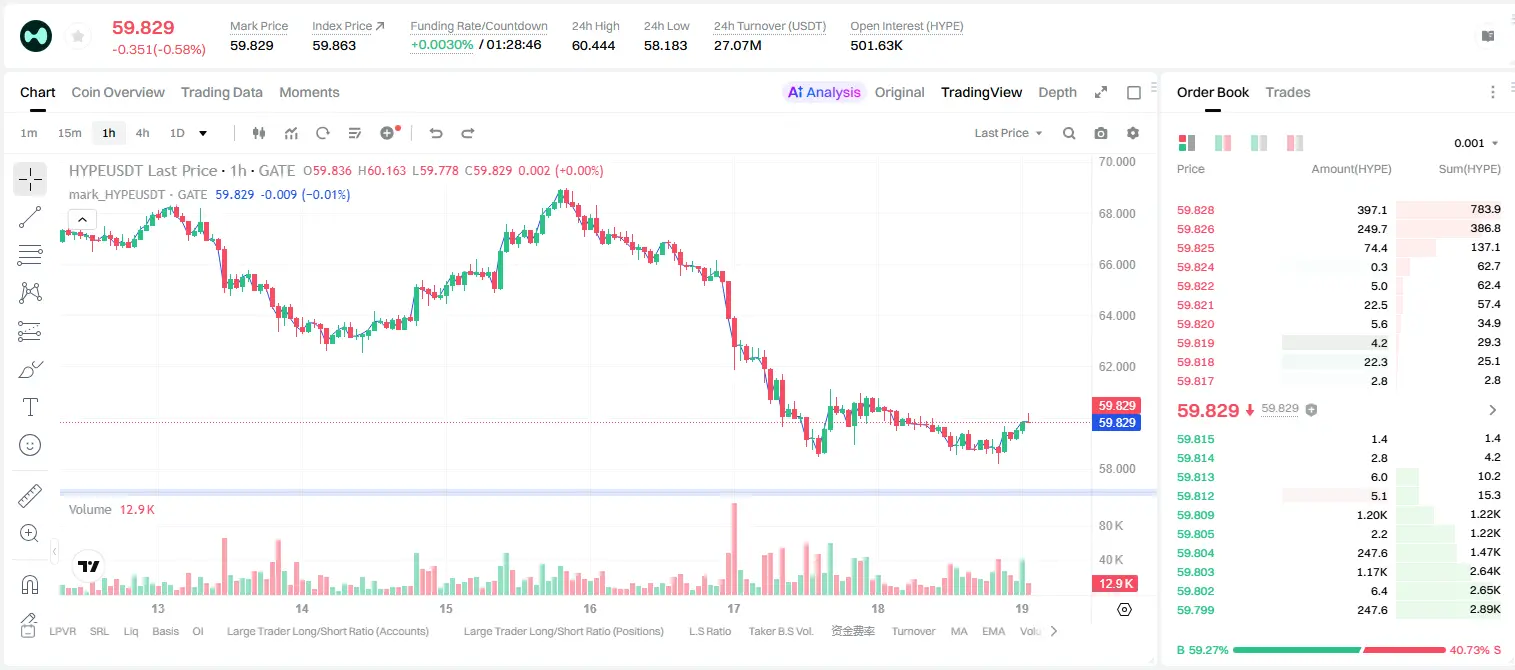Select the ruler measure tool
Image resolution: width=1515 pixels, height=670 pixels.
click(x=30, y=495)
